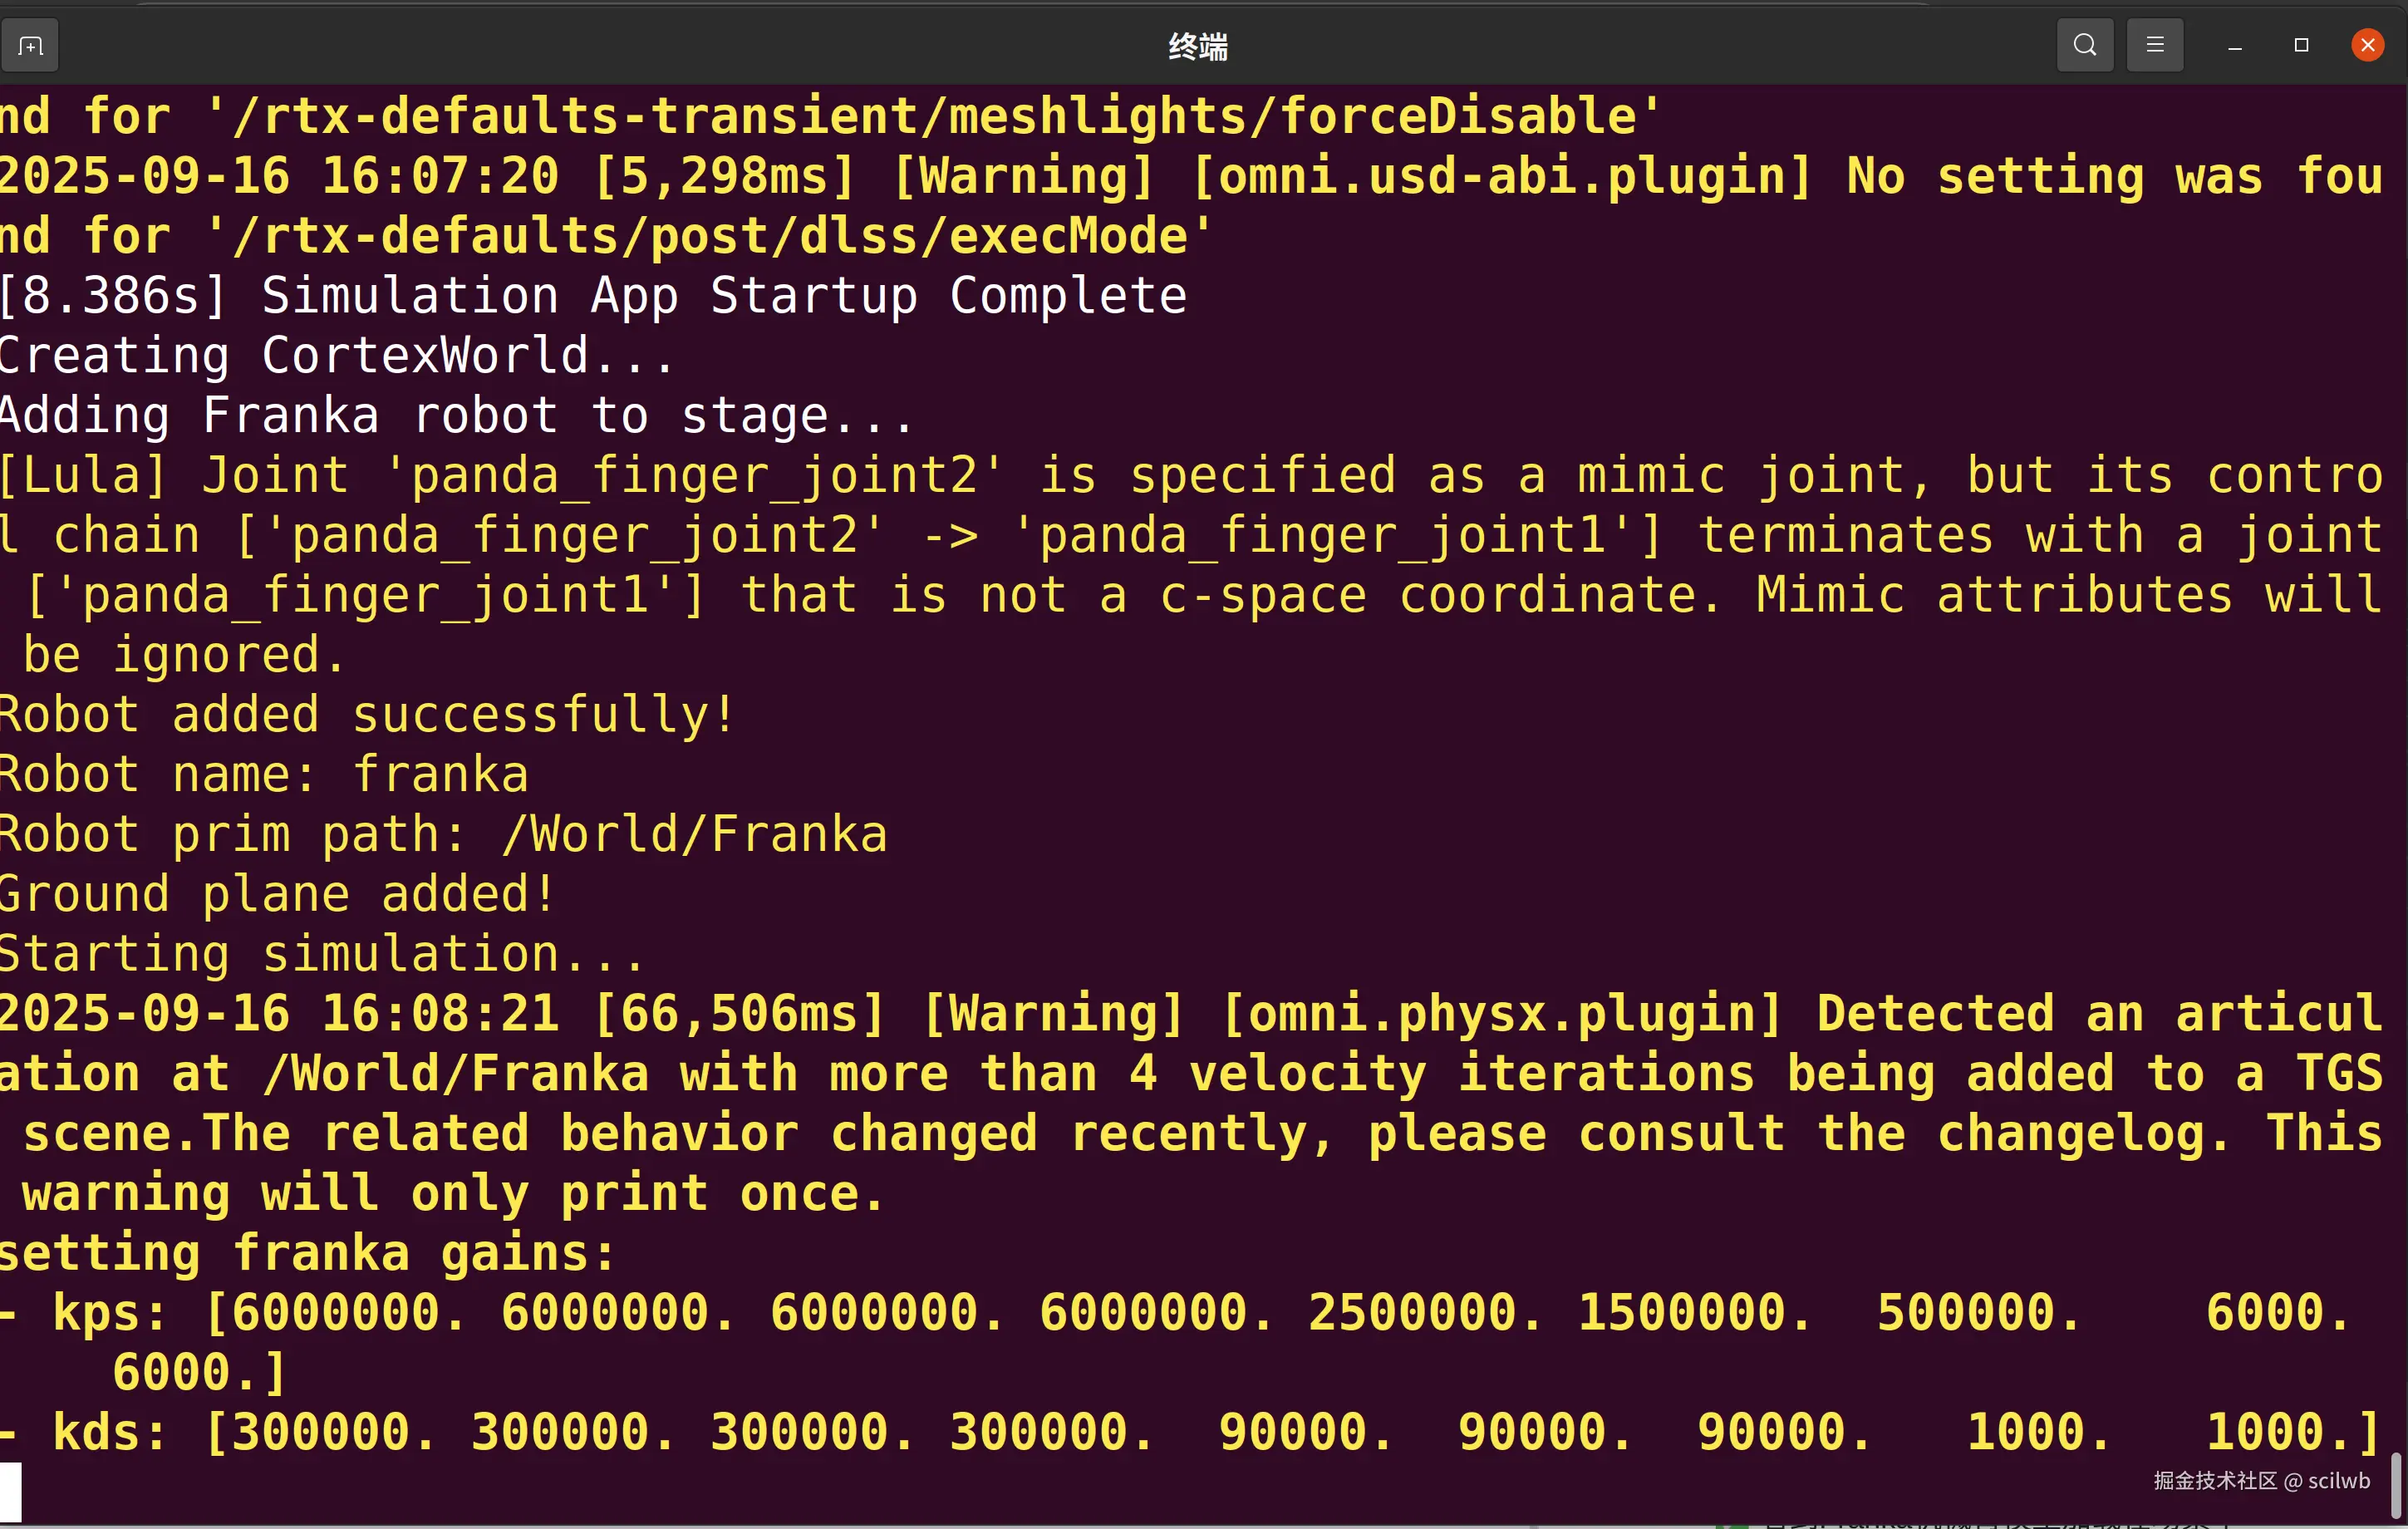The width and height of the screenshot is (2408, 1529).
Task: Click the 'kds:' gains label
Action: 108,1432
